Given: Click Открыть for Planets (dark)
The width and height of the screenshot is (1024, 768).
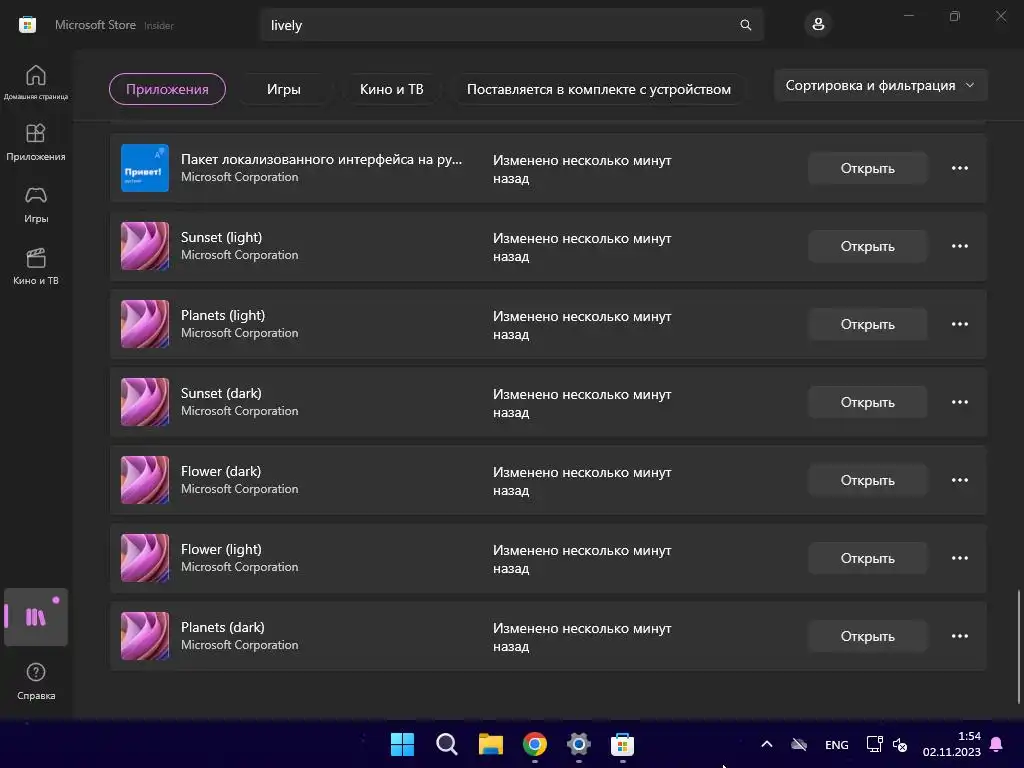Looking at the screenshot, I should tap(867, 636).
